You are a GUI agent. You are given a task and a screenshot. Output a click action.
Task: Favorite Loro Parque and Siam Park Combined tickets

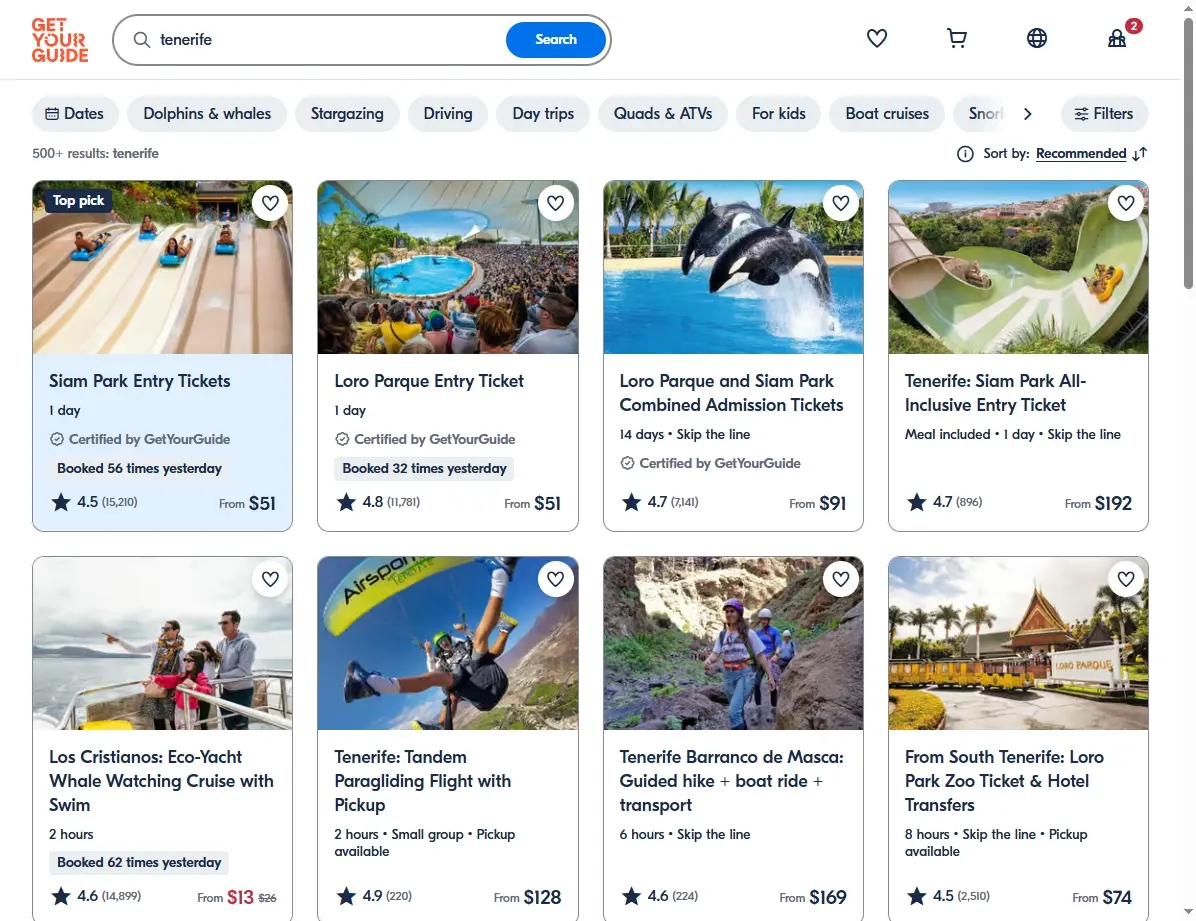[841, 203]
